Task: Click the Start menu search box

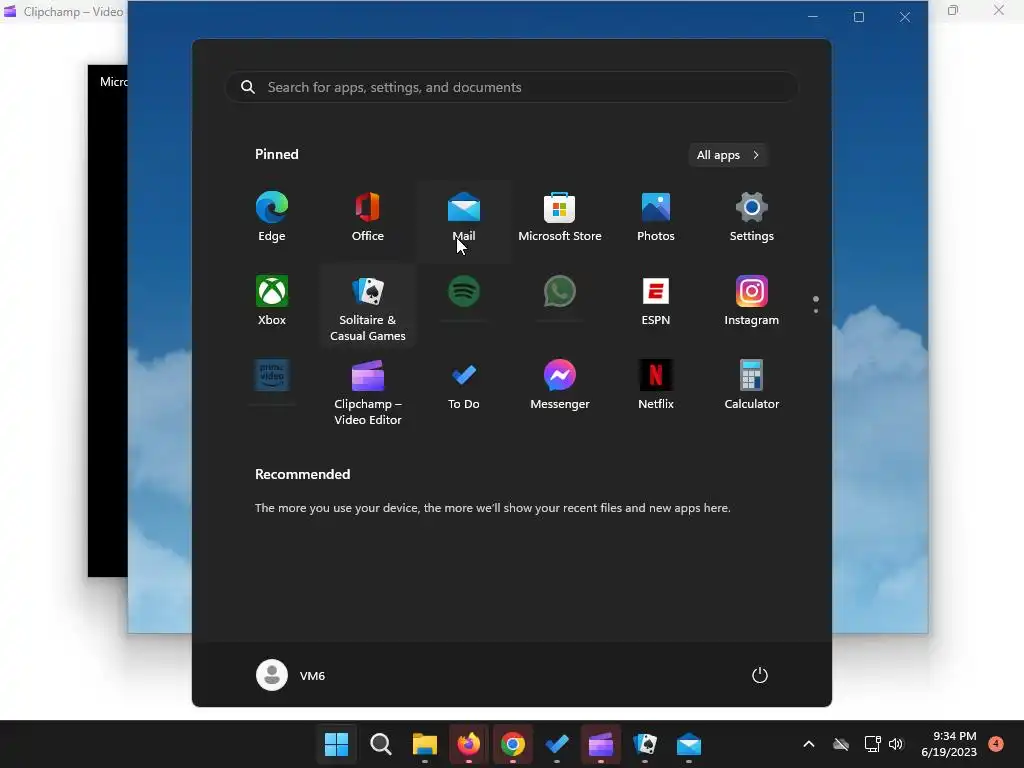Action: pyautogui.click(x=512, y=88)
